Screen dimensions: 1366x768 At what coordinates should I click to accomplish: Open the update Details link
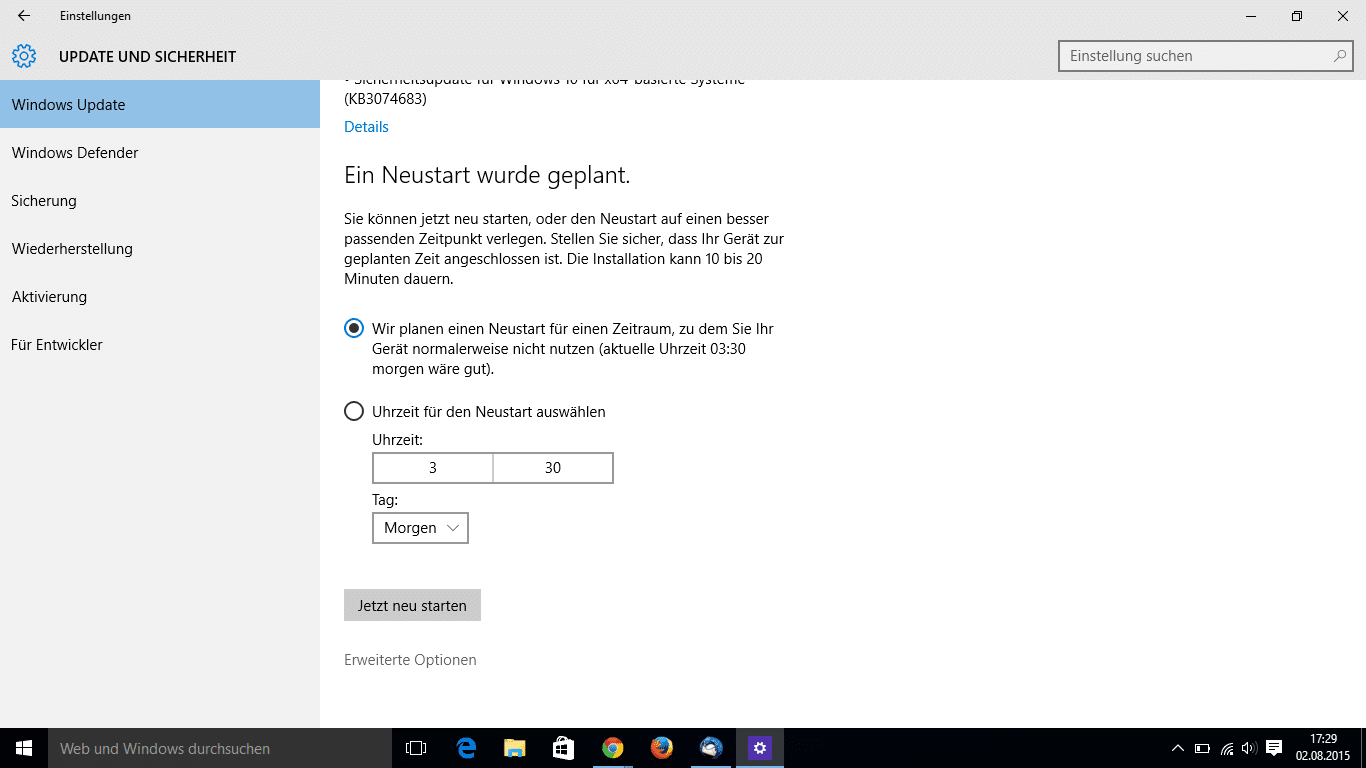pyautogui.click(x=366, y=127)
